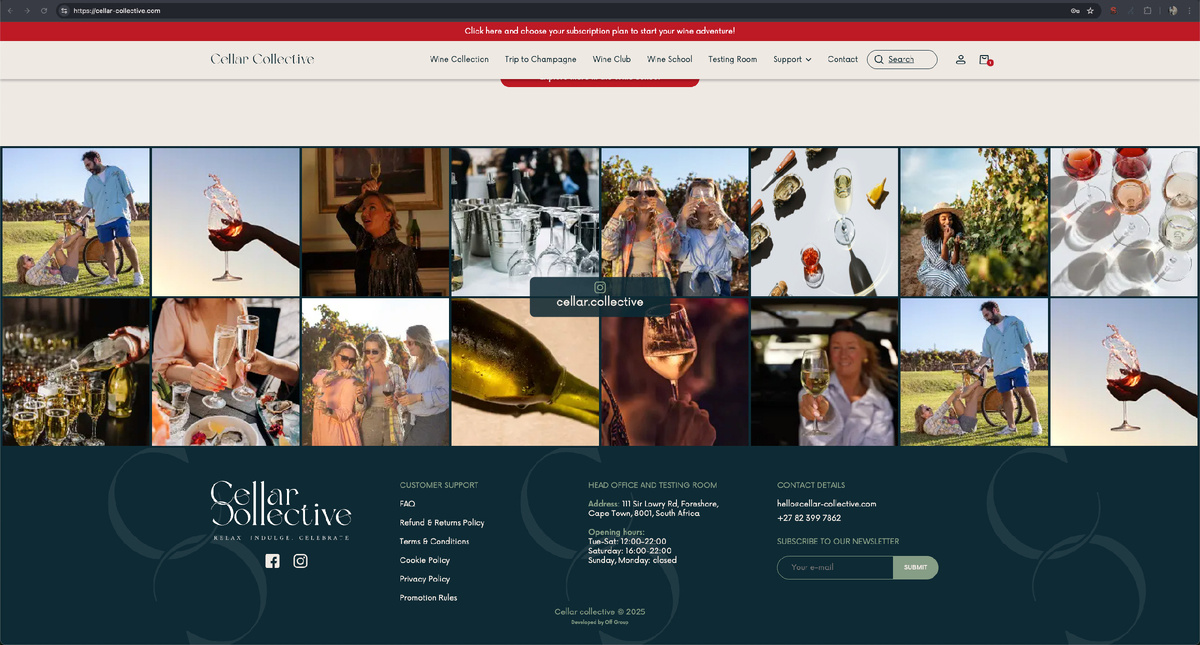Open photo of hand holding rosé glass

click(x=675, y=371)
